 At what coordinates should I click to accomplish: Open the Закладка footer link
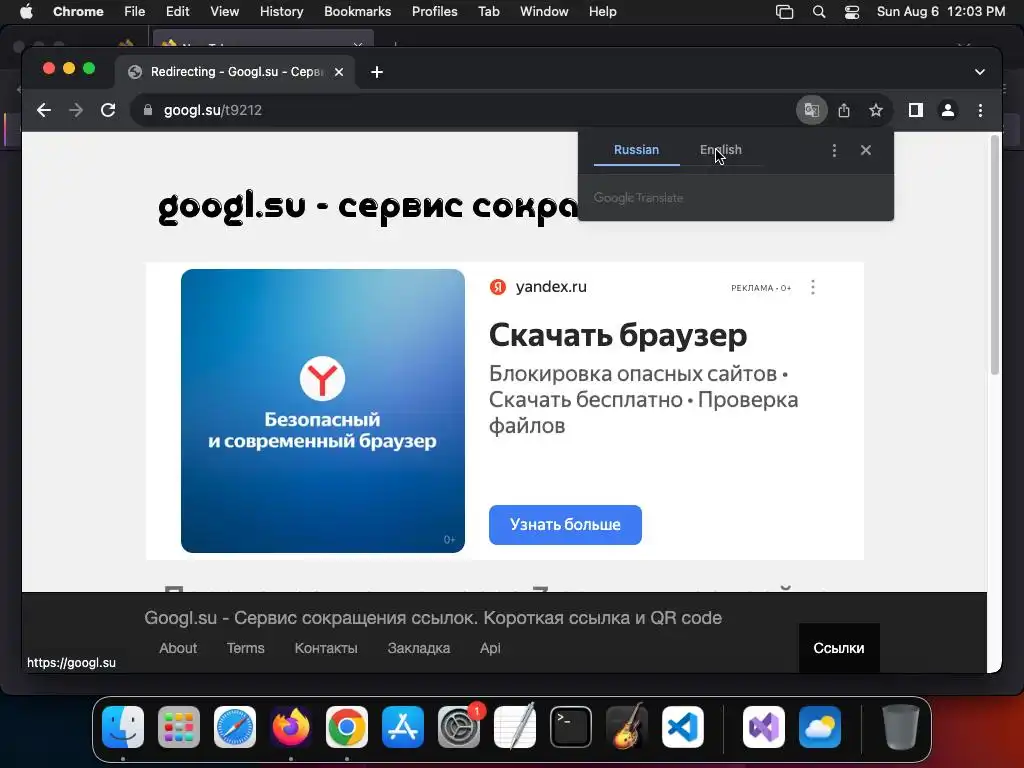[x=419, y=648]
